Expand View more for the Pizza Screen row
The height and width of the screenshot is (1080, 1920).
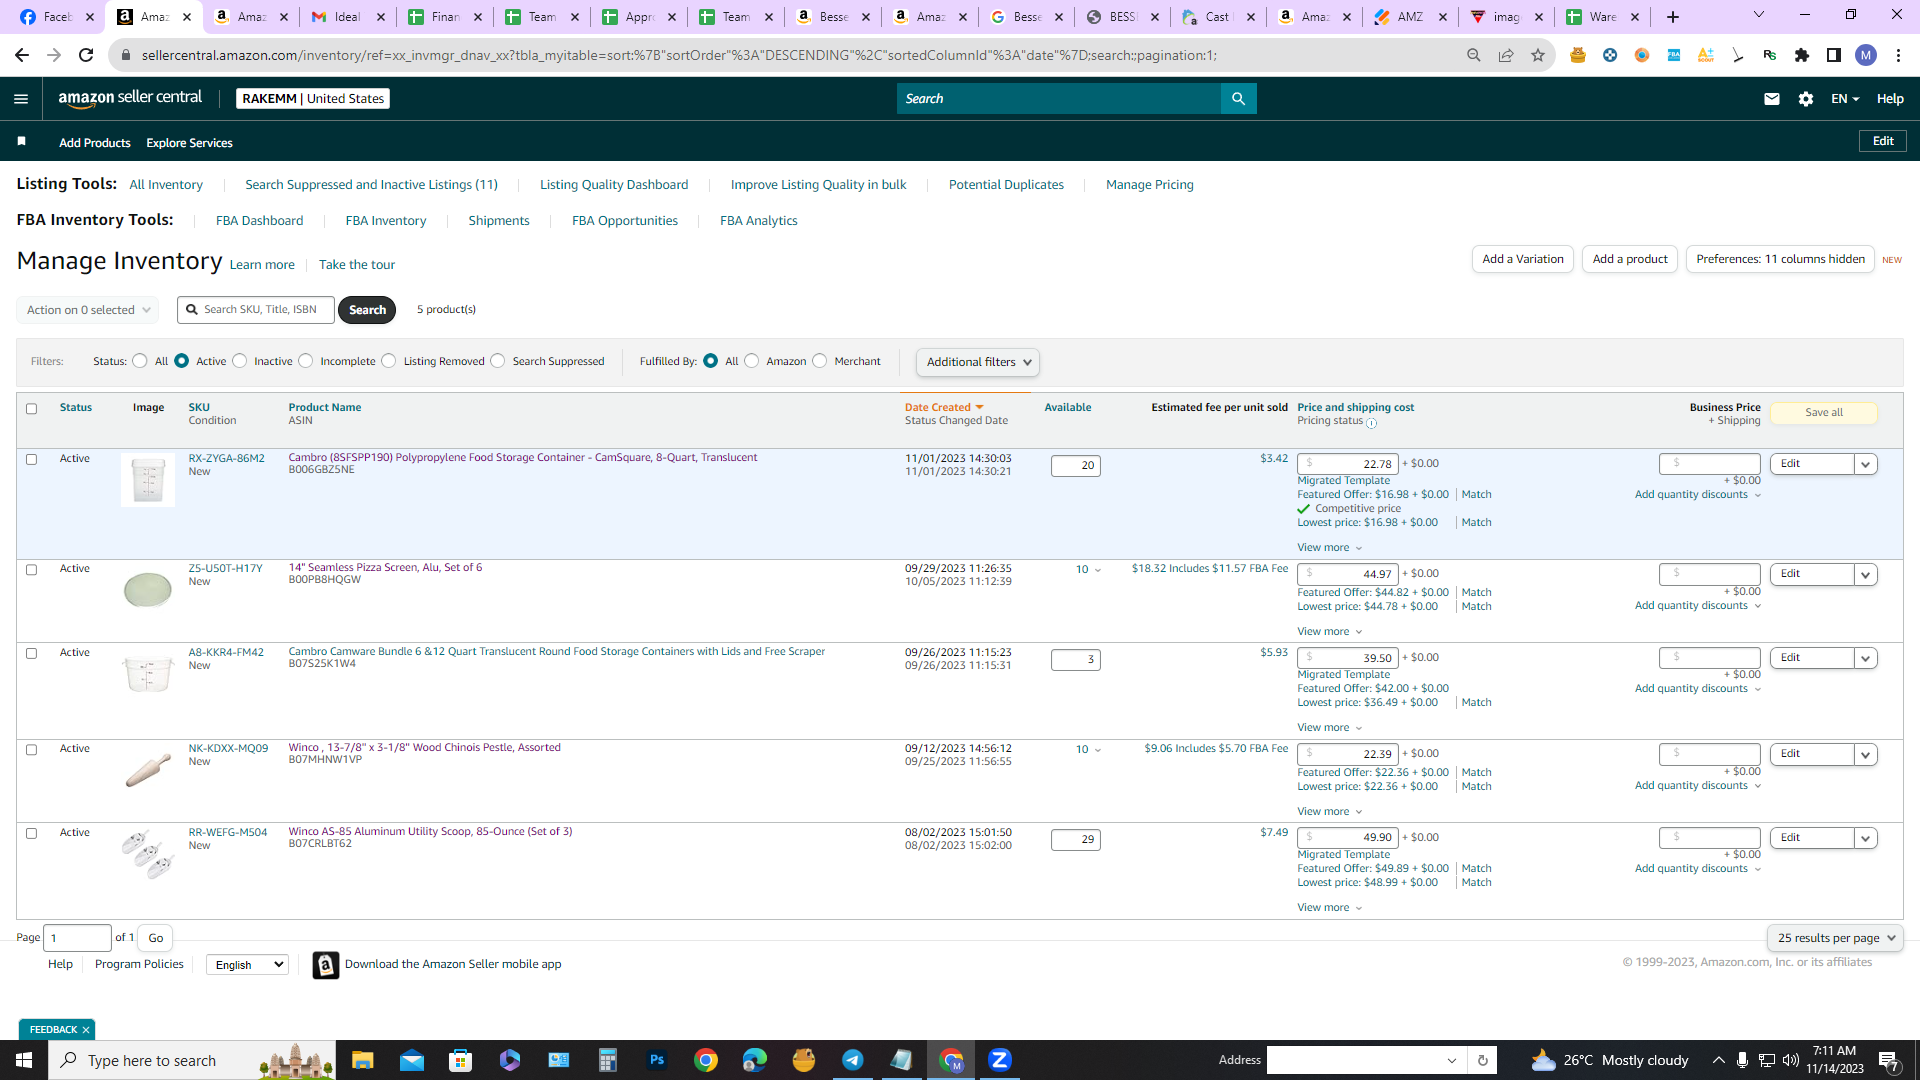click(x=1329, y=632)
